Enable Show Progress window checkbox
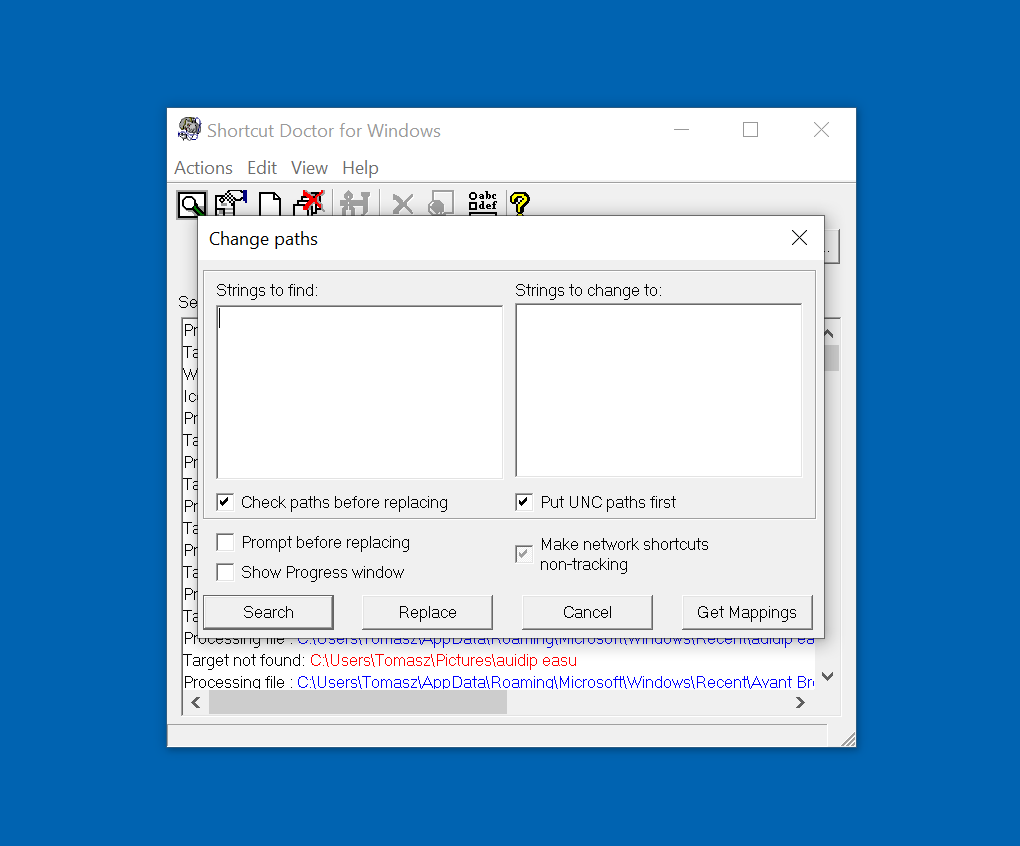 (x=225, y=572)
